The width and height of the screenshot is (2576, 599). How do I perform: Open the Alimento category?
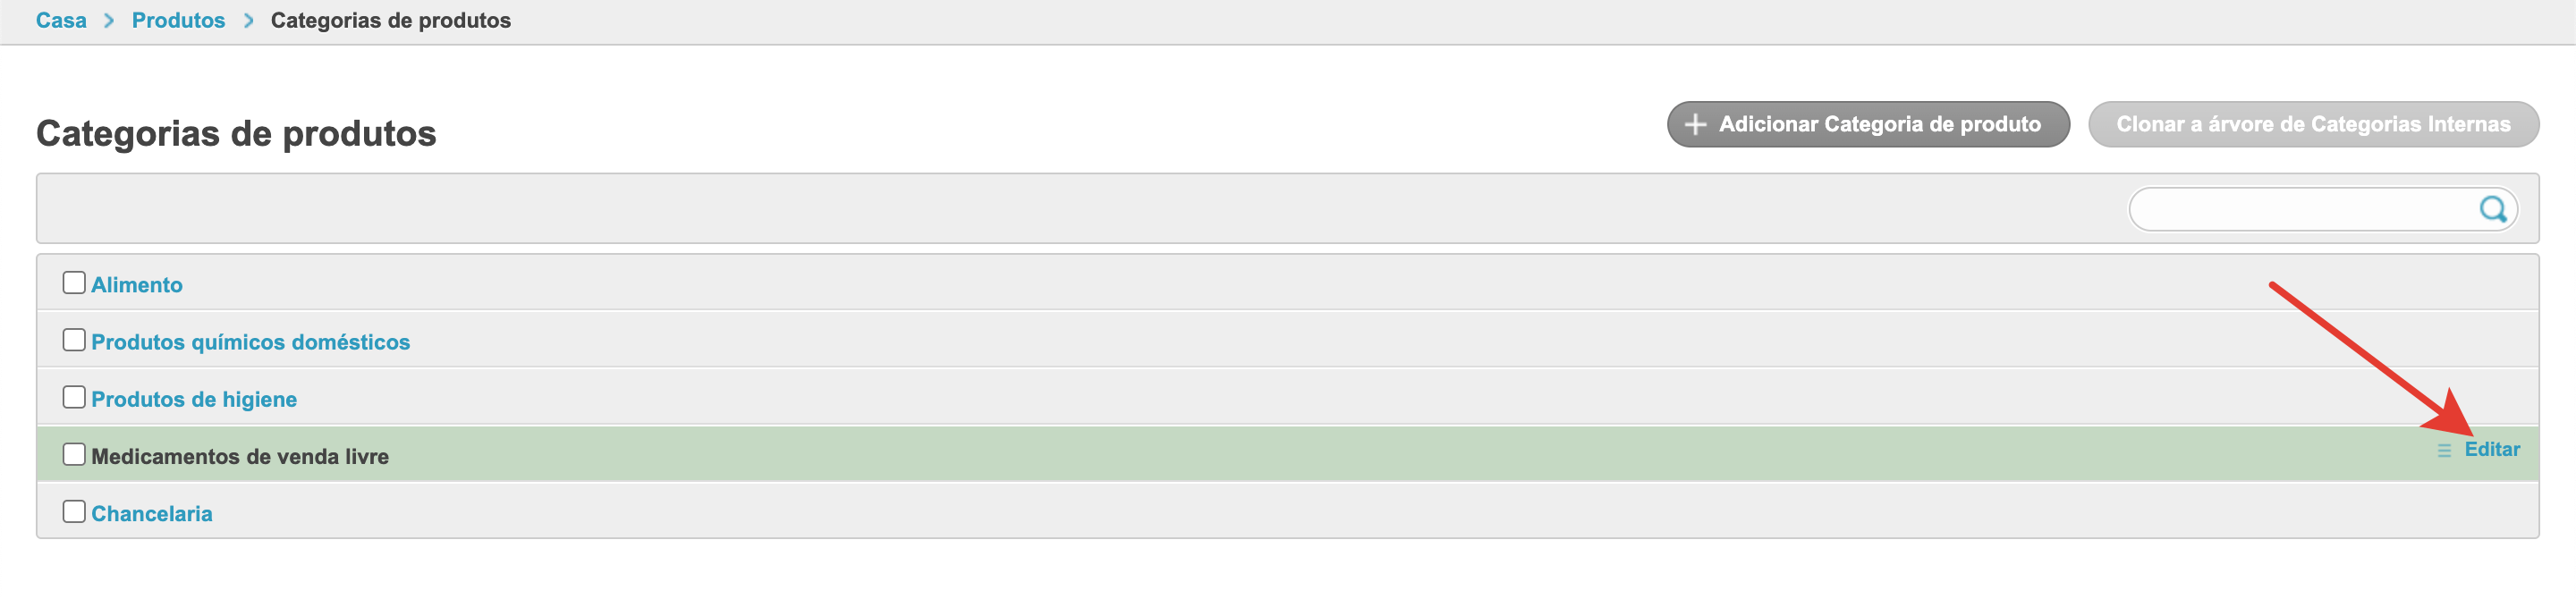coord(137,285)
